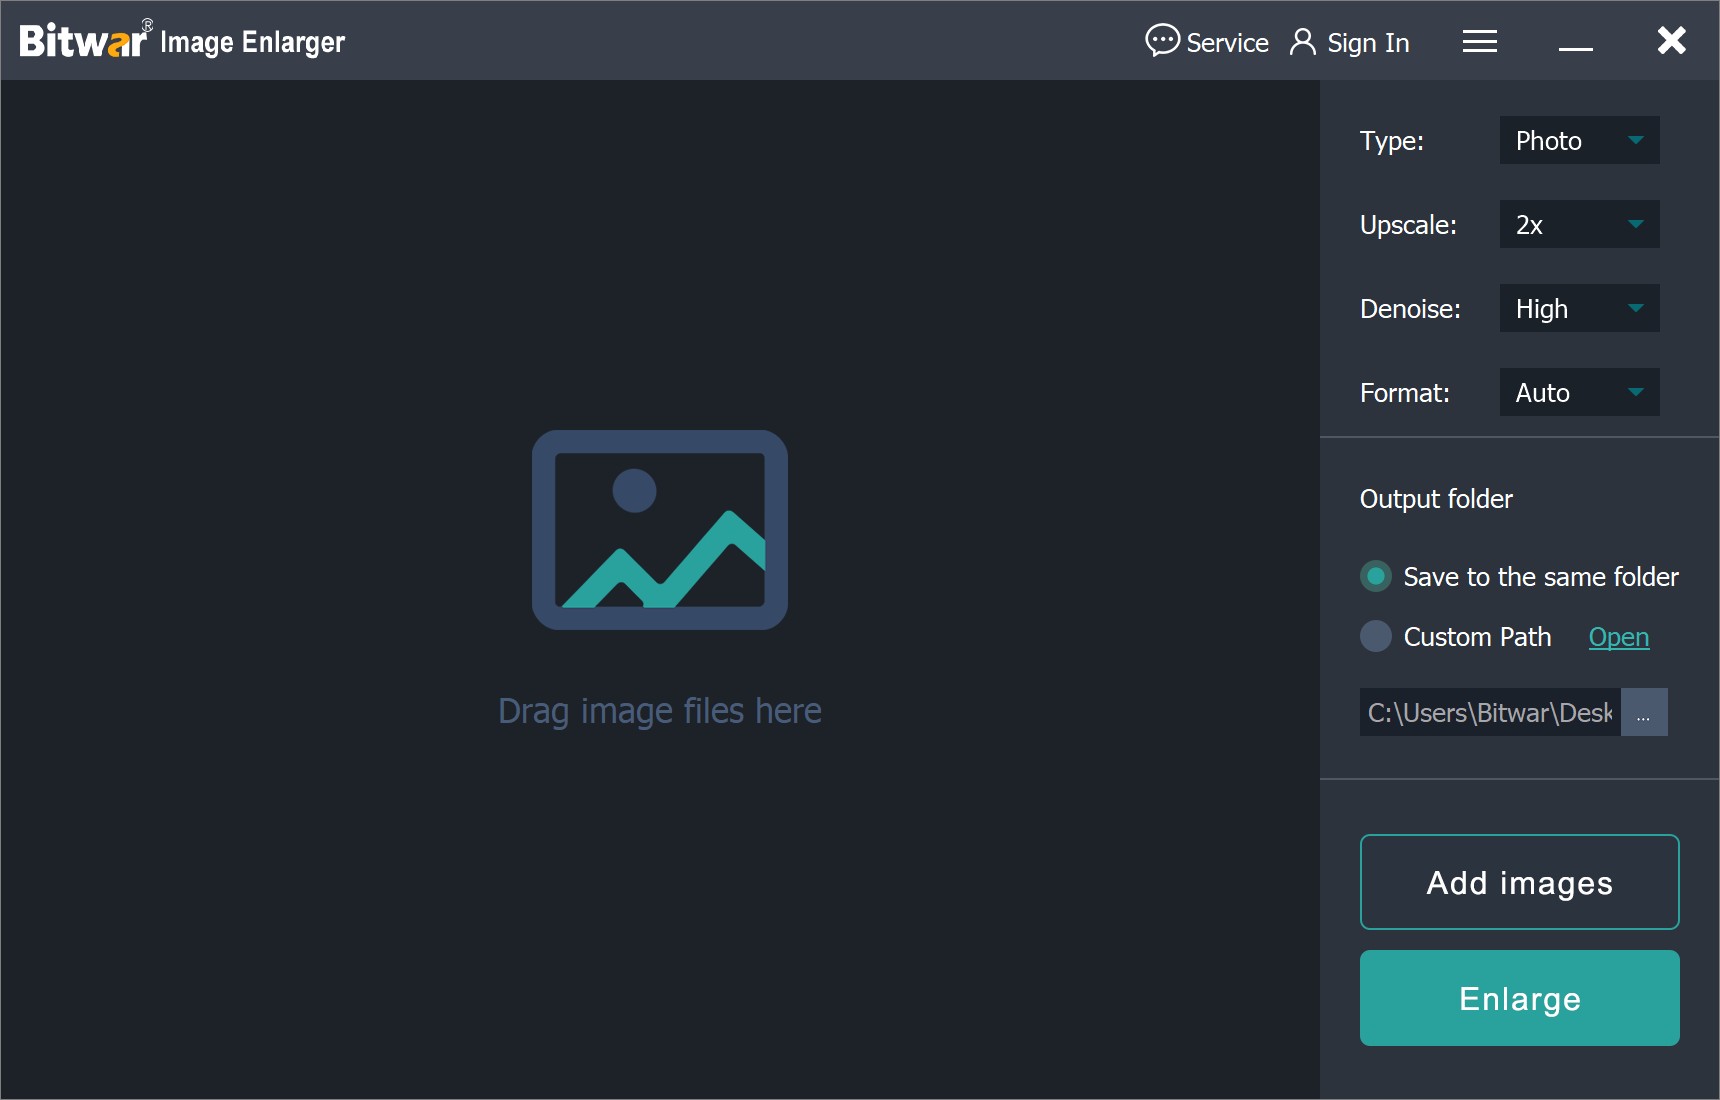This screenshot has width=1720, height=1100.
Task: Click the Drag image files here text
Action: (660, 711)
